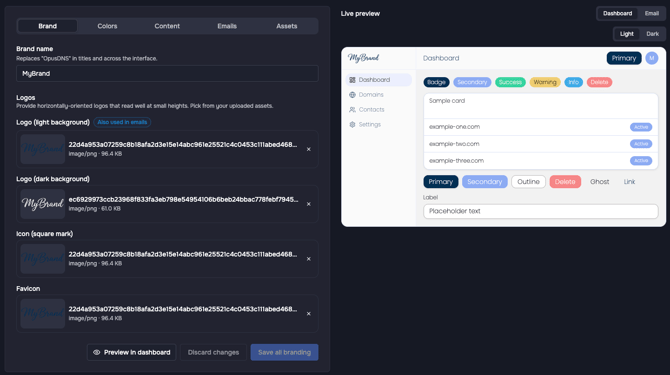
Task: Click the yellow Warning badge
Action: coord(545,82)
